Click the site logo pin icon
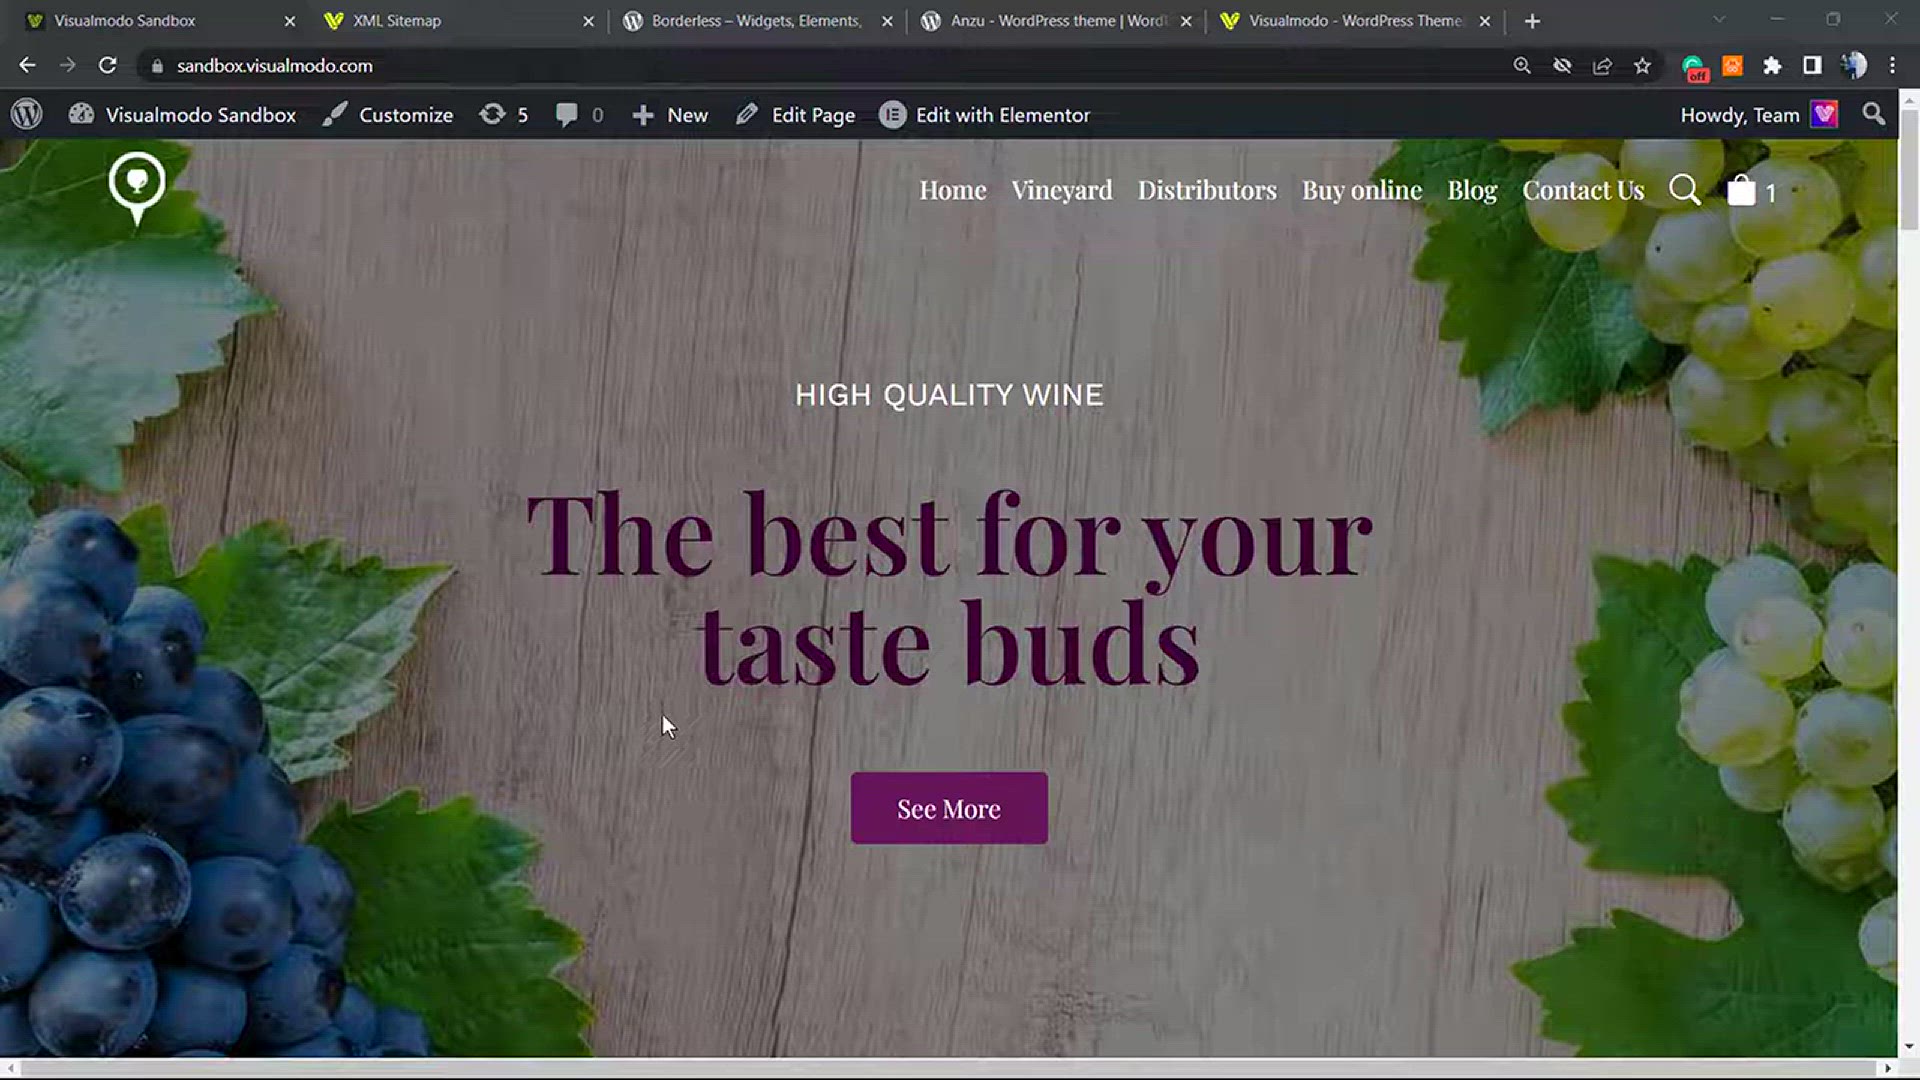The image size is (1920, 1080). (137, 188)
